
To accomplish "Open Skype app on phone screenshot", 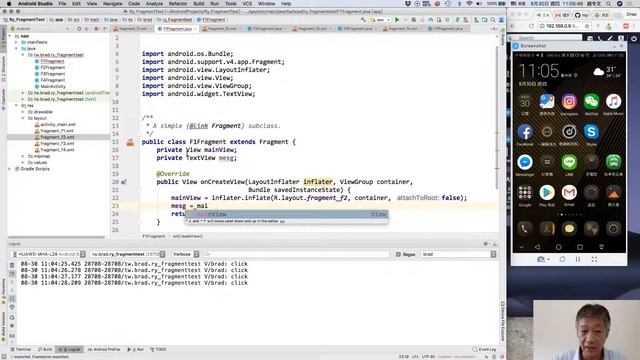I will pyautogui.click(x=591, y=132).
